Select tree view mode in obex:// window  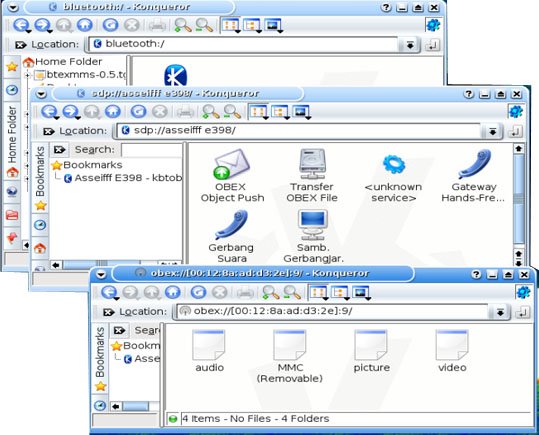coord(340,293)
